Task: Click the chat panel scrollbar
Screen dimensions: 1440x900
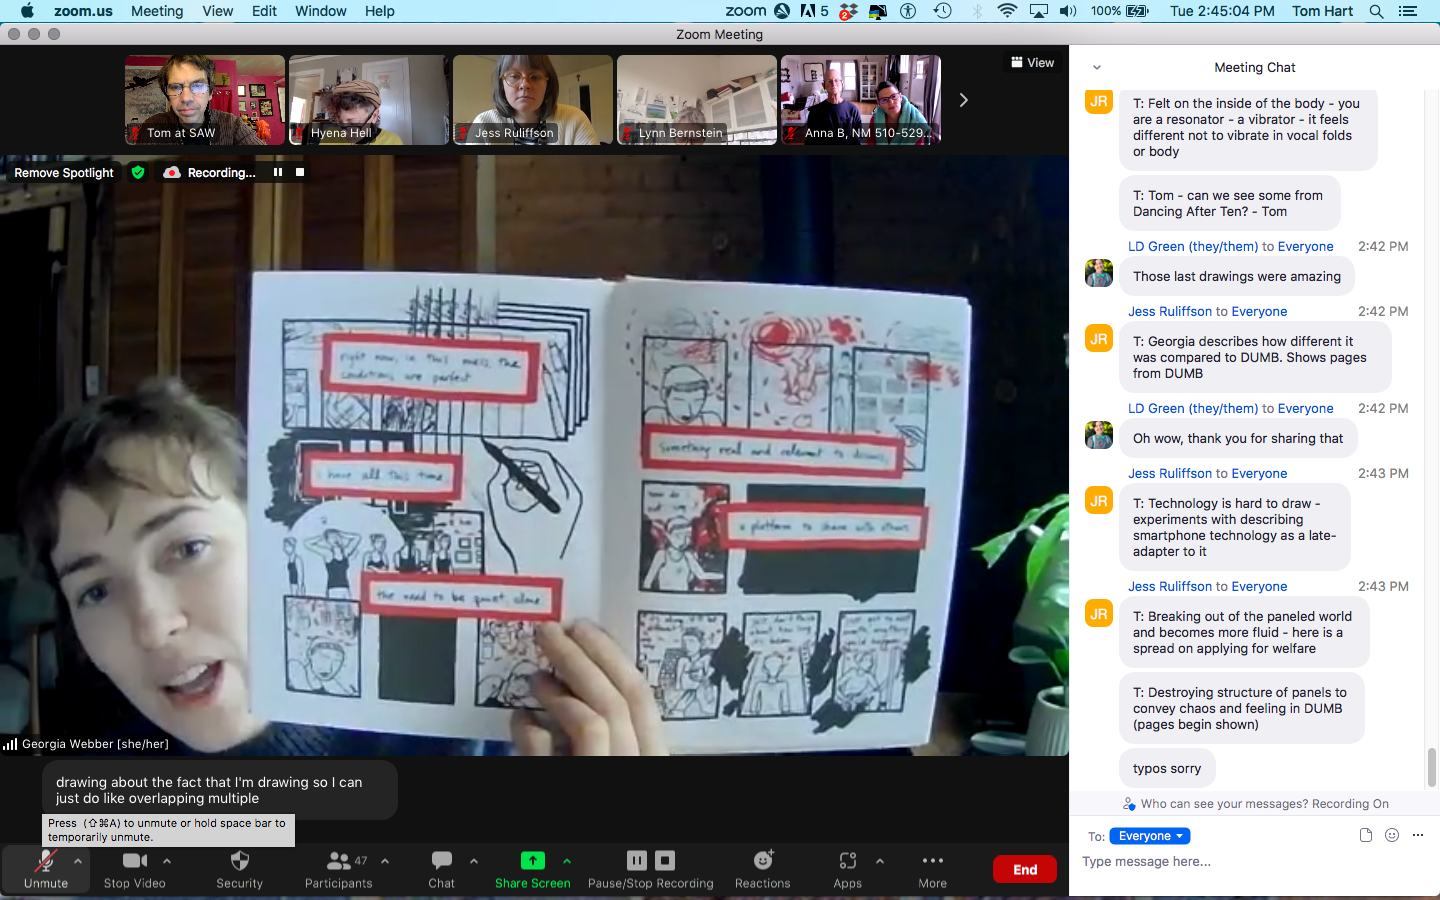Action: 1432,767
